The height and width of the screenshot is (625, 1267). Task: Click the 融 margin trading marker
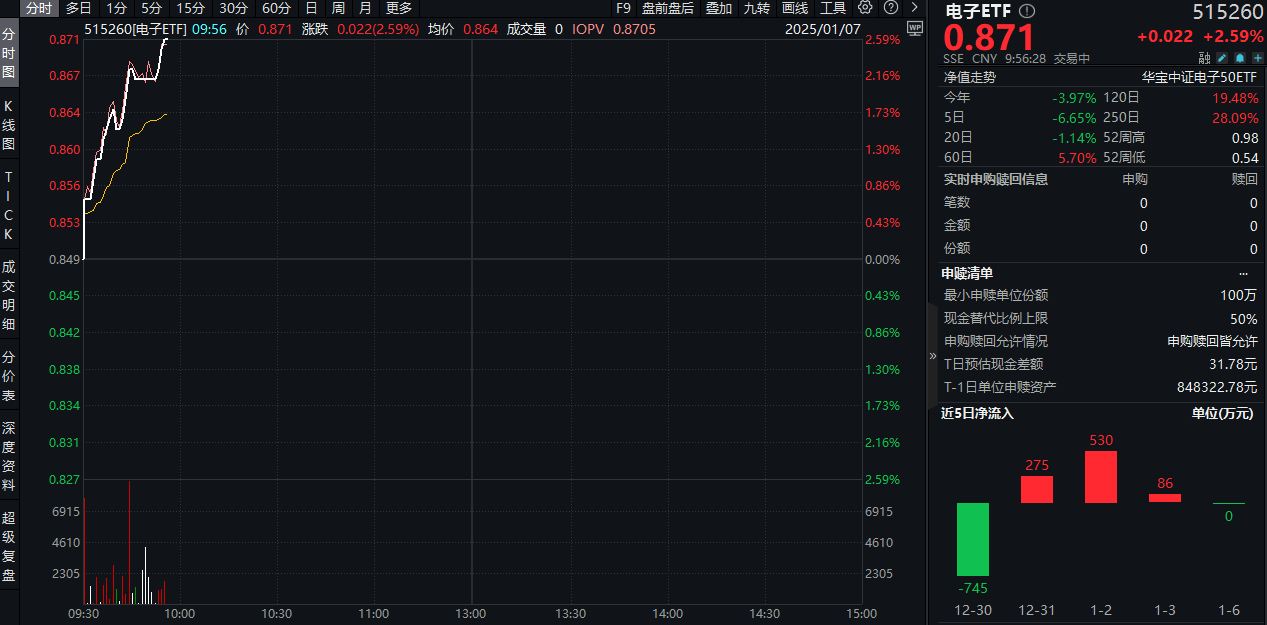tap(1204, 58)
